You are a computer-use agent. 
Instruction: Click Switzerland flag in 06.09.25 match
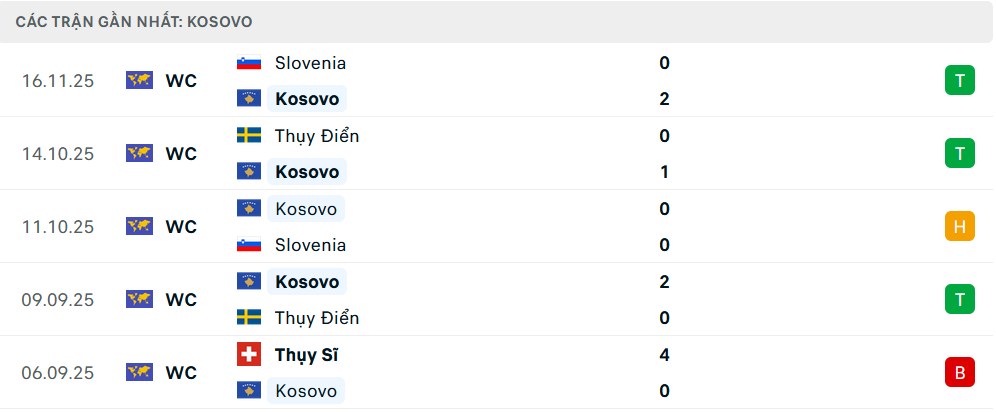point(248,355)
